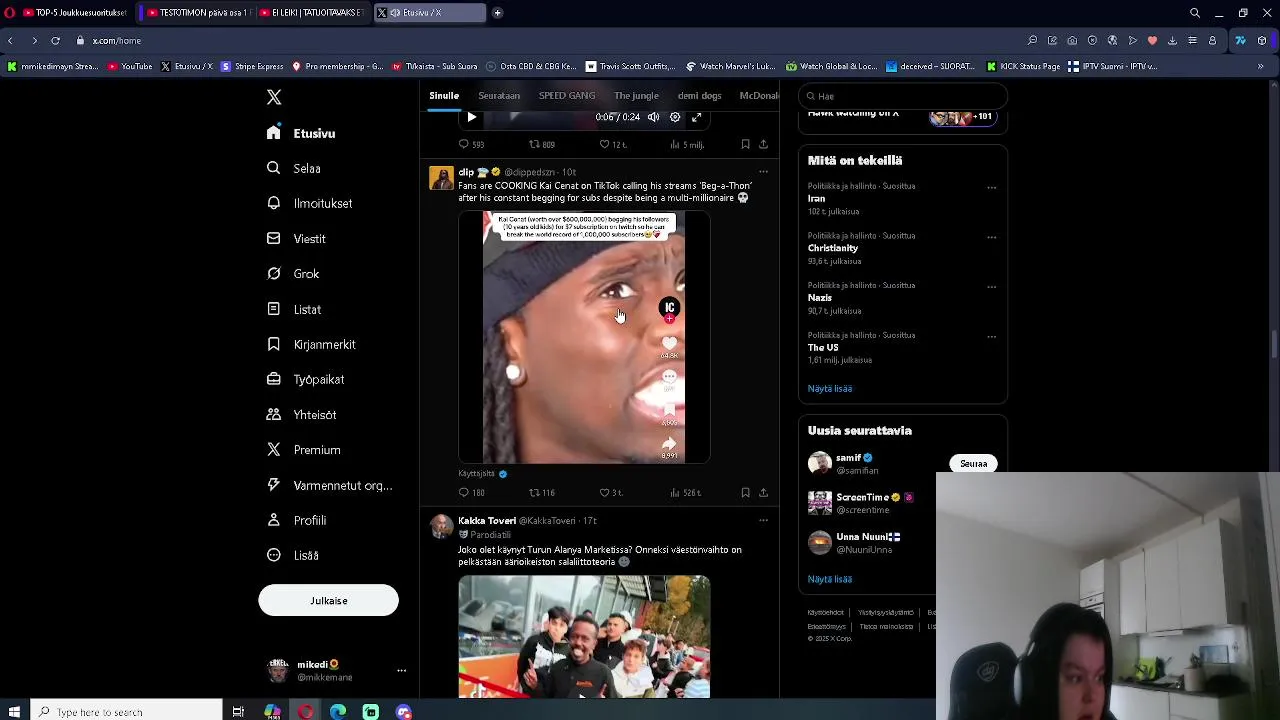Open Listat lists page
The image size is (1280, 720).
click(294, 309)
